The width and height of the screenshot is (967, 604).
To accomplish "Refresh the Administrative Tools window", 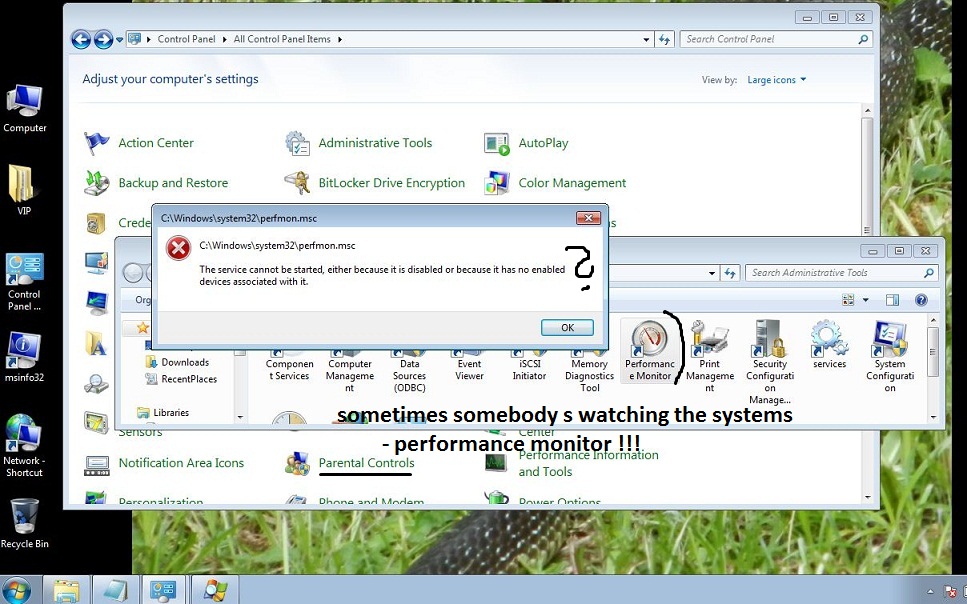I will pos(730,273).
